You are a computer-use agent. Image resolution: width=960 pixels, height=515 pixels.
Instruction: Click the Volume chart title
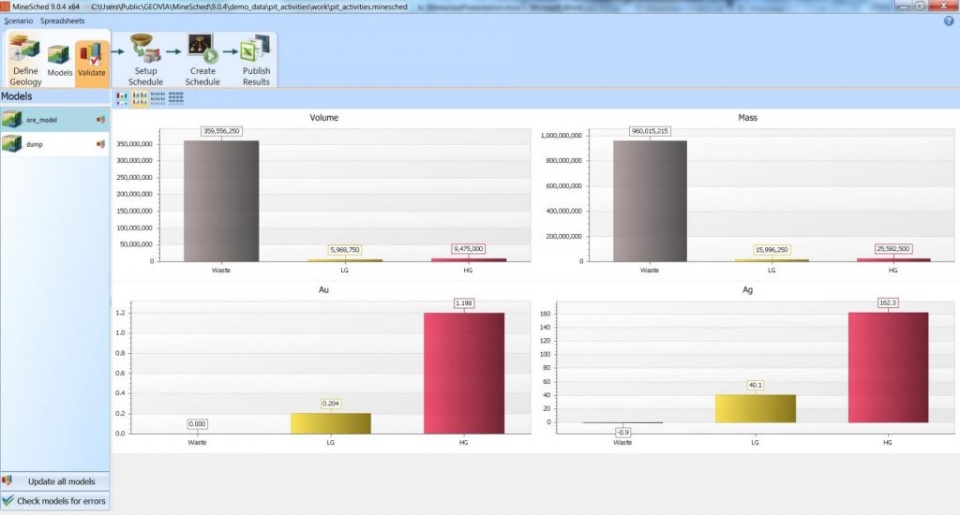tap(324, 118)
